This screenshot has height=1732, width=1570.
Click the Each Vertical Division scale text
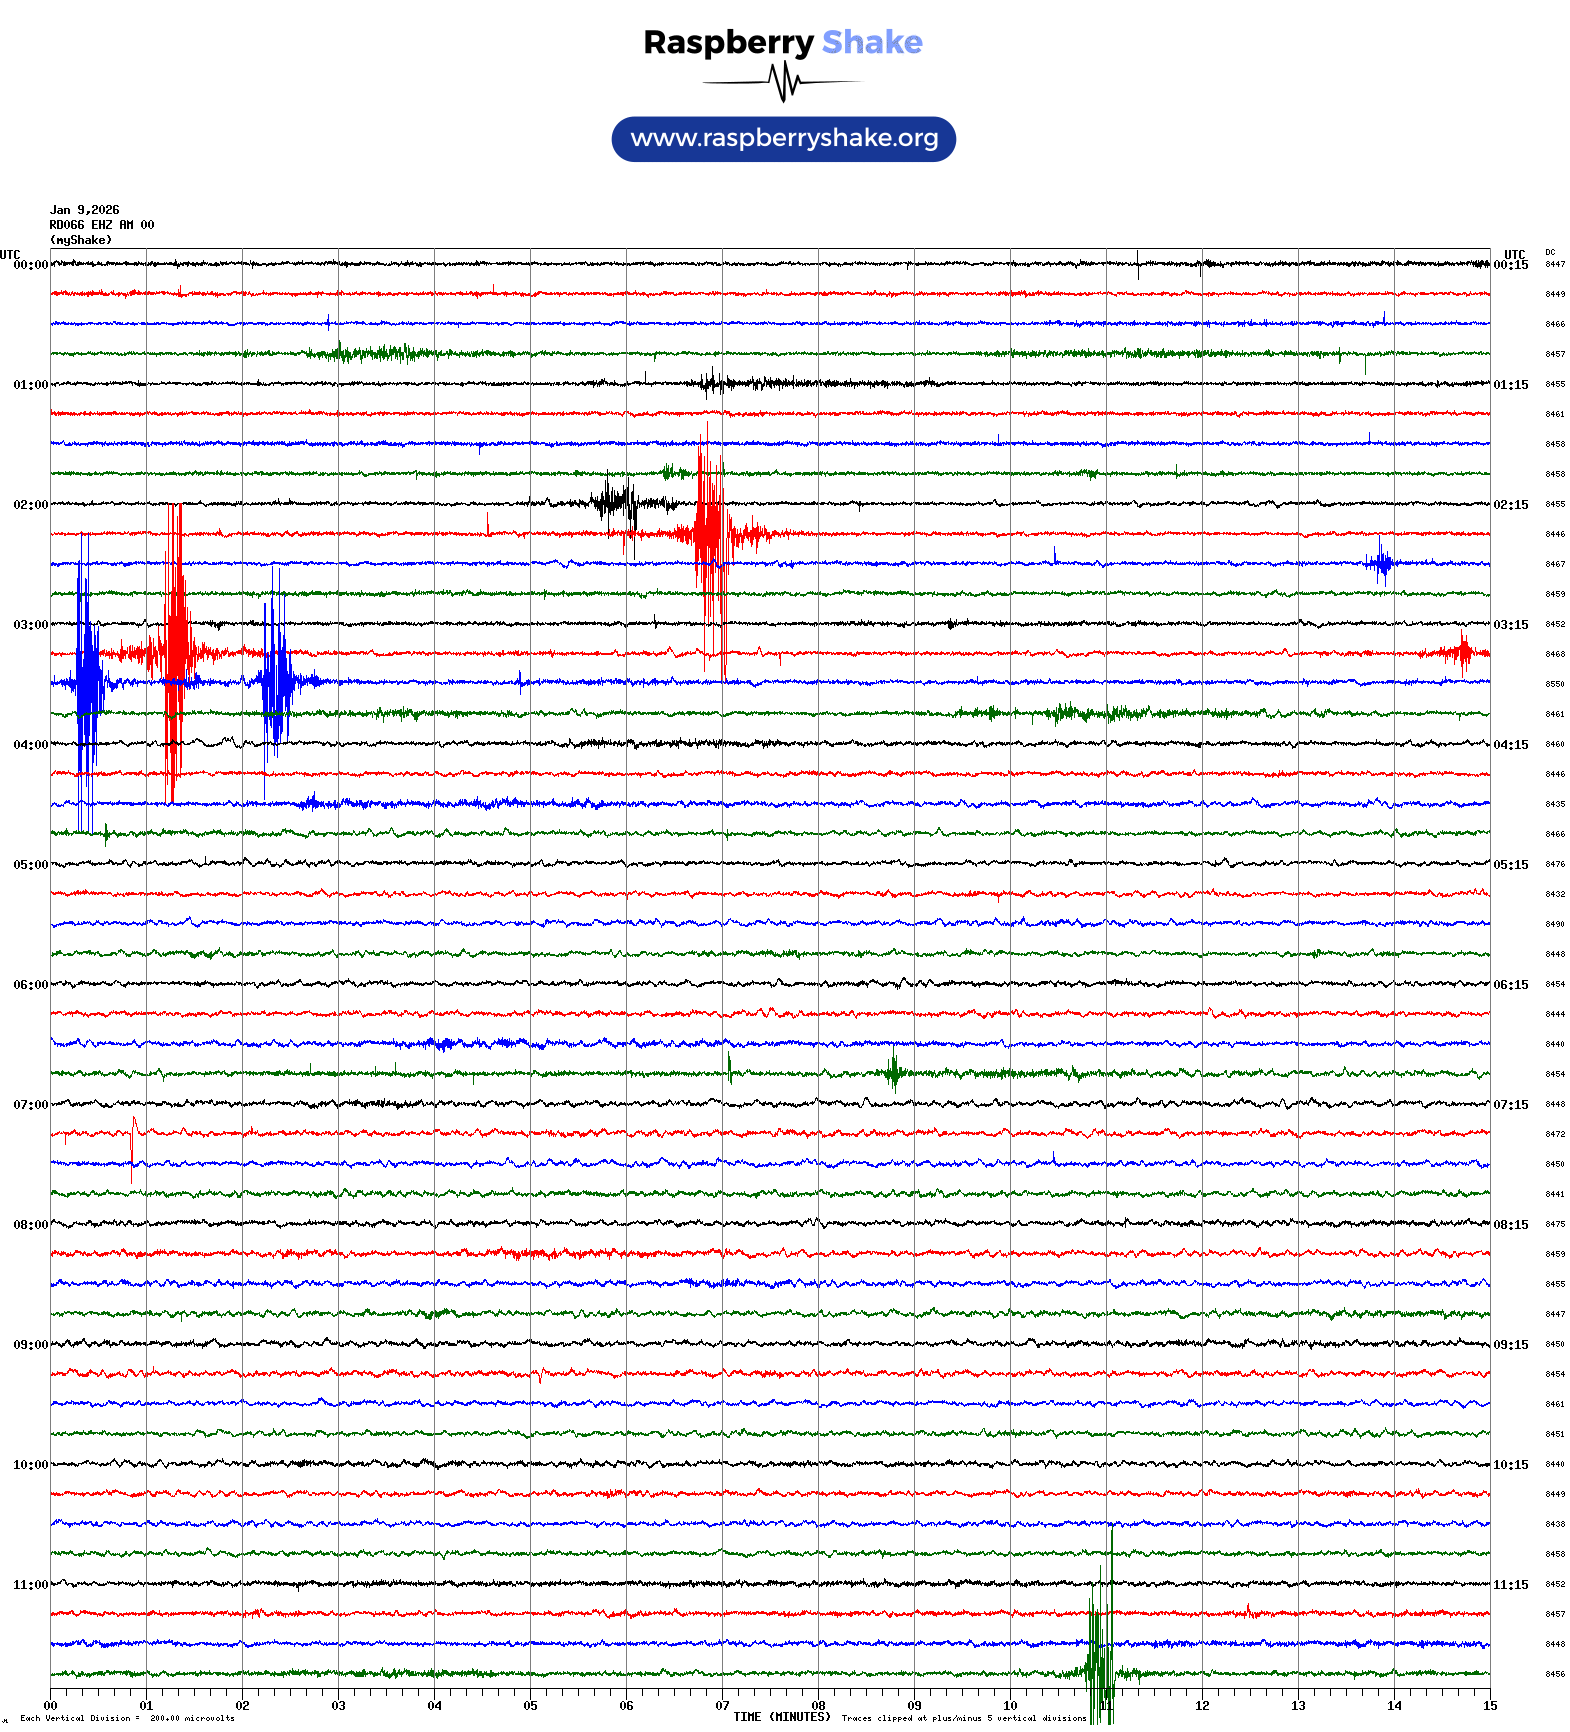click(x=127, y=1718)
